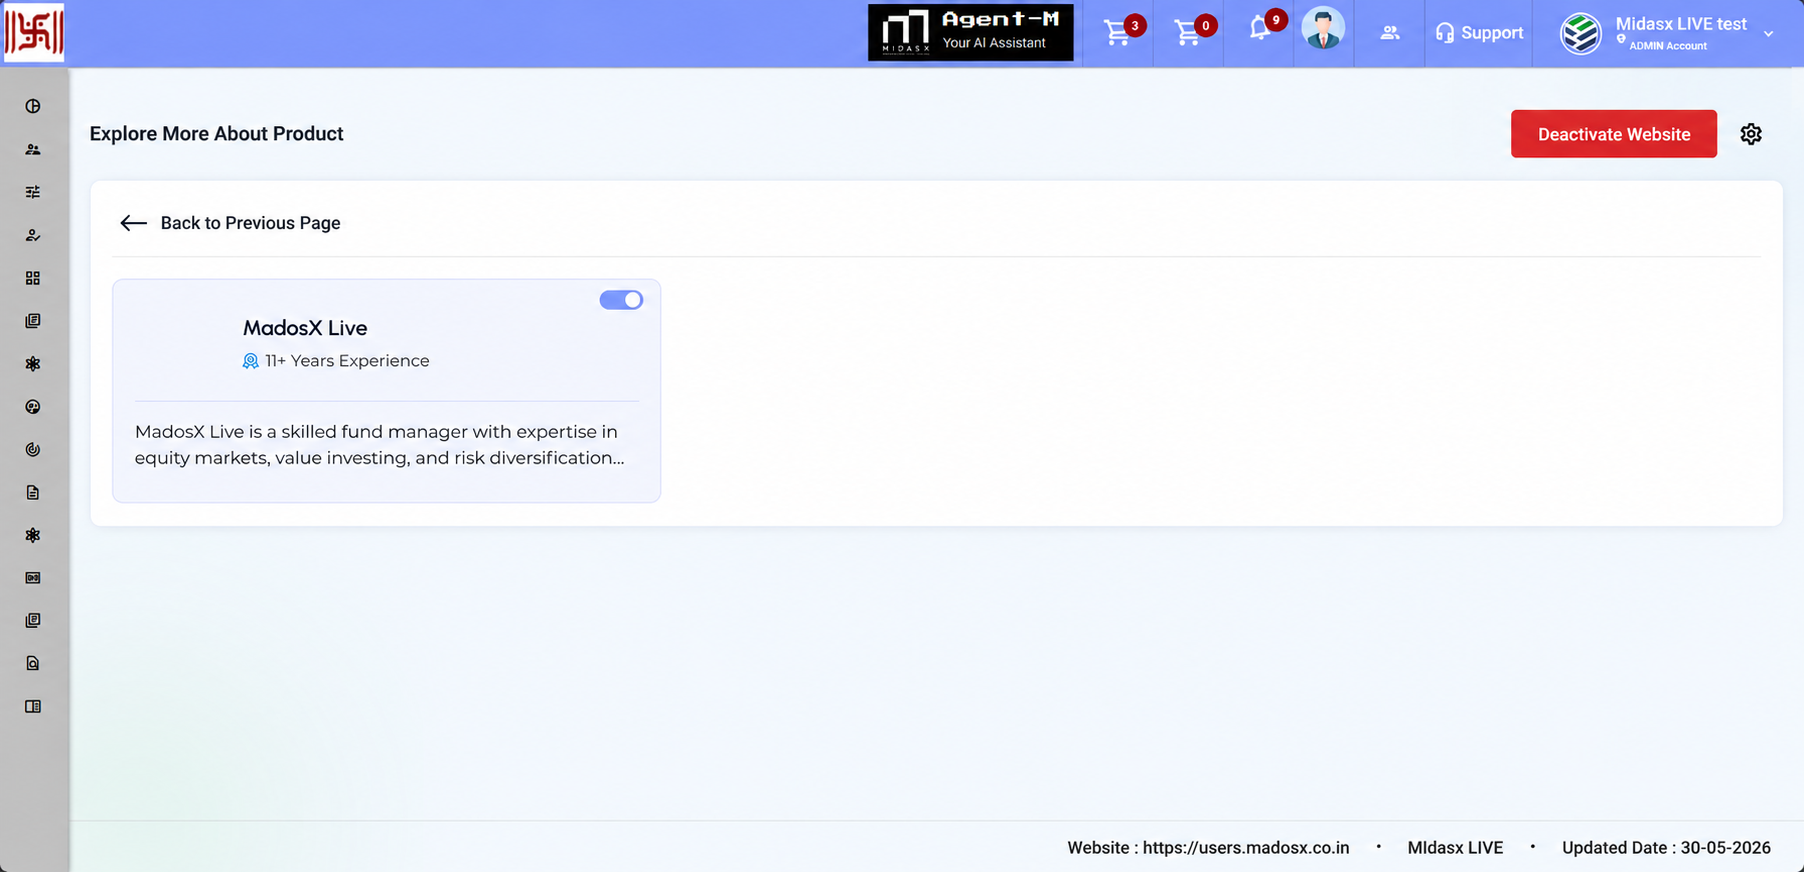1804x872 pixels.
Task: Click the red swastik logo in top-left
Action: pyautogui.click(x=34, y=32)
